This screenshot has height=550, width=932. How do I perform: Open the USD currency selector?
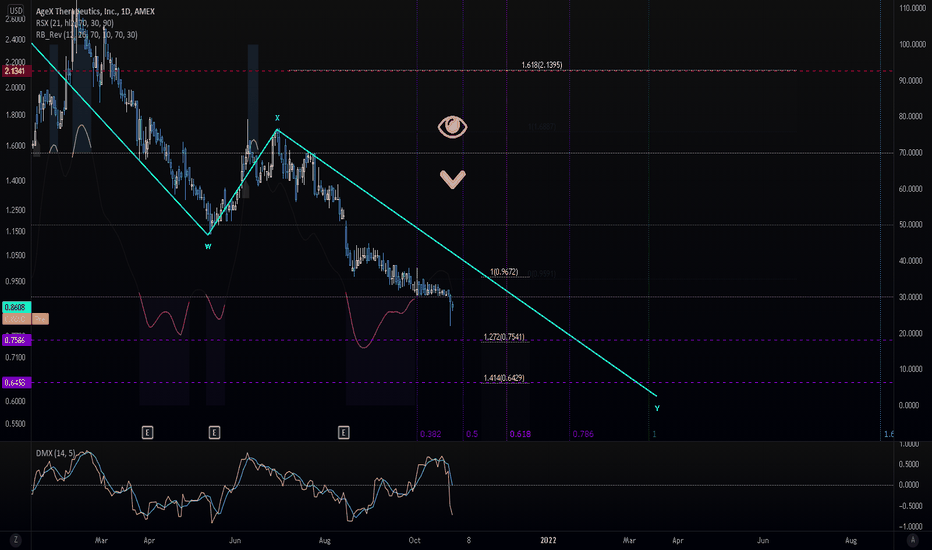pyautogui.click(x=16, y=11)
